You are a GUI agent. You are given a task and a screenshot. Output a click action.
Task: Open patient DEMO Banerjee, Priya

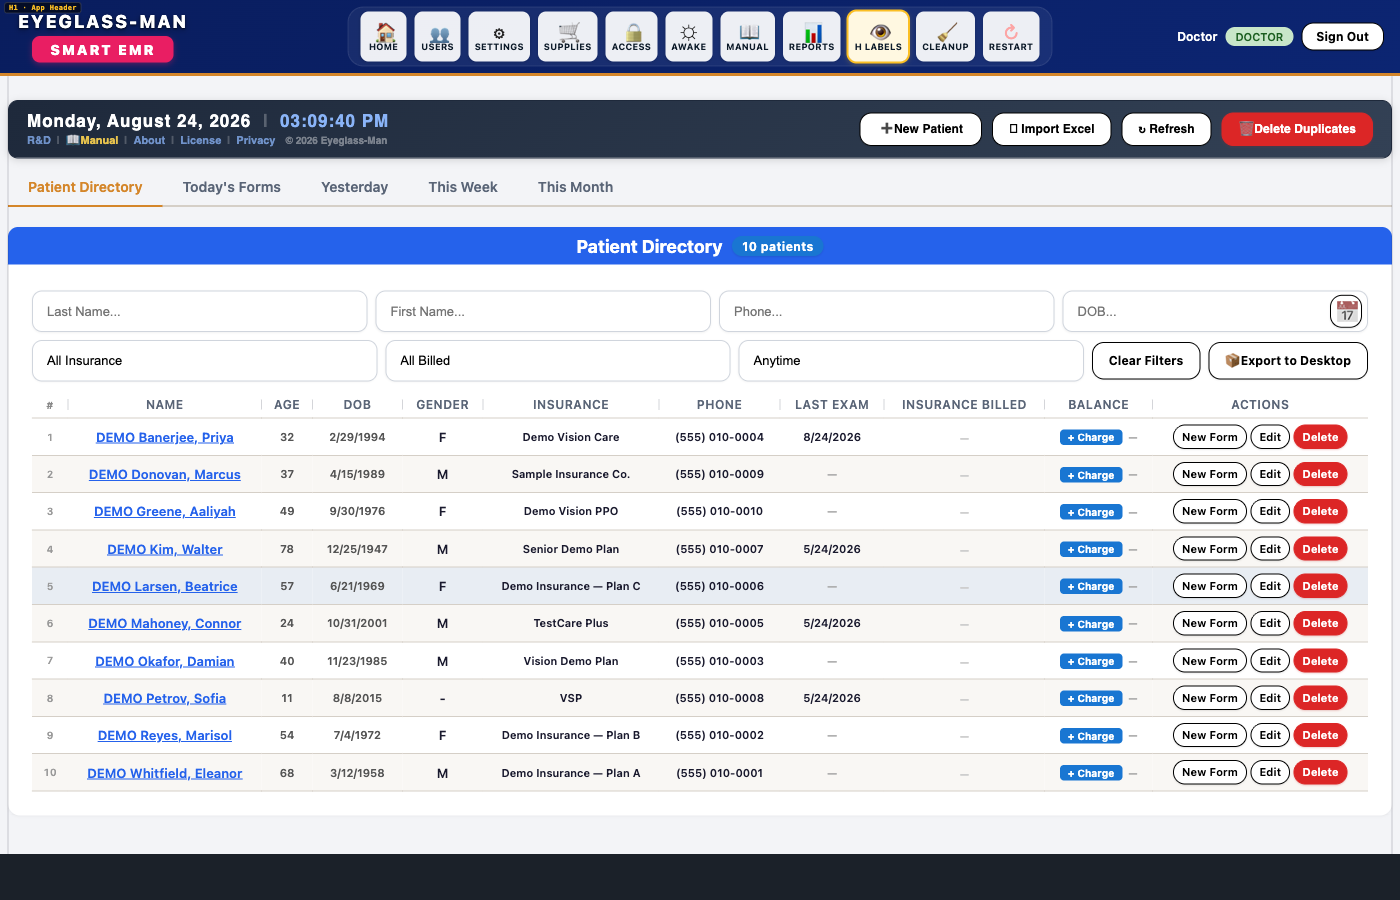click(x=165, y=437)
